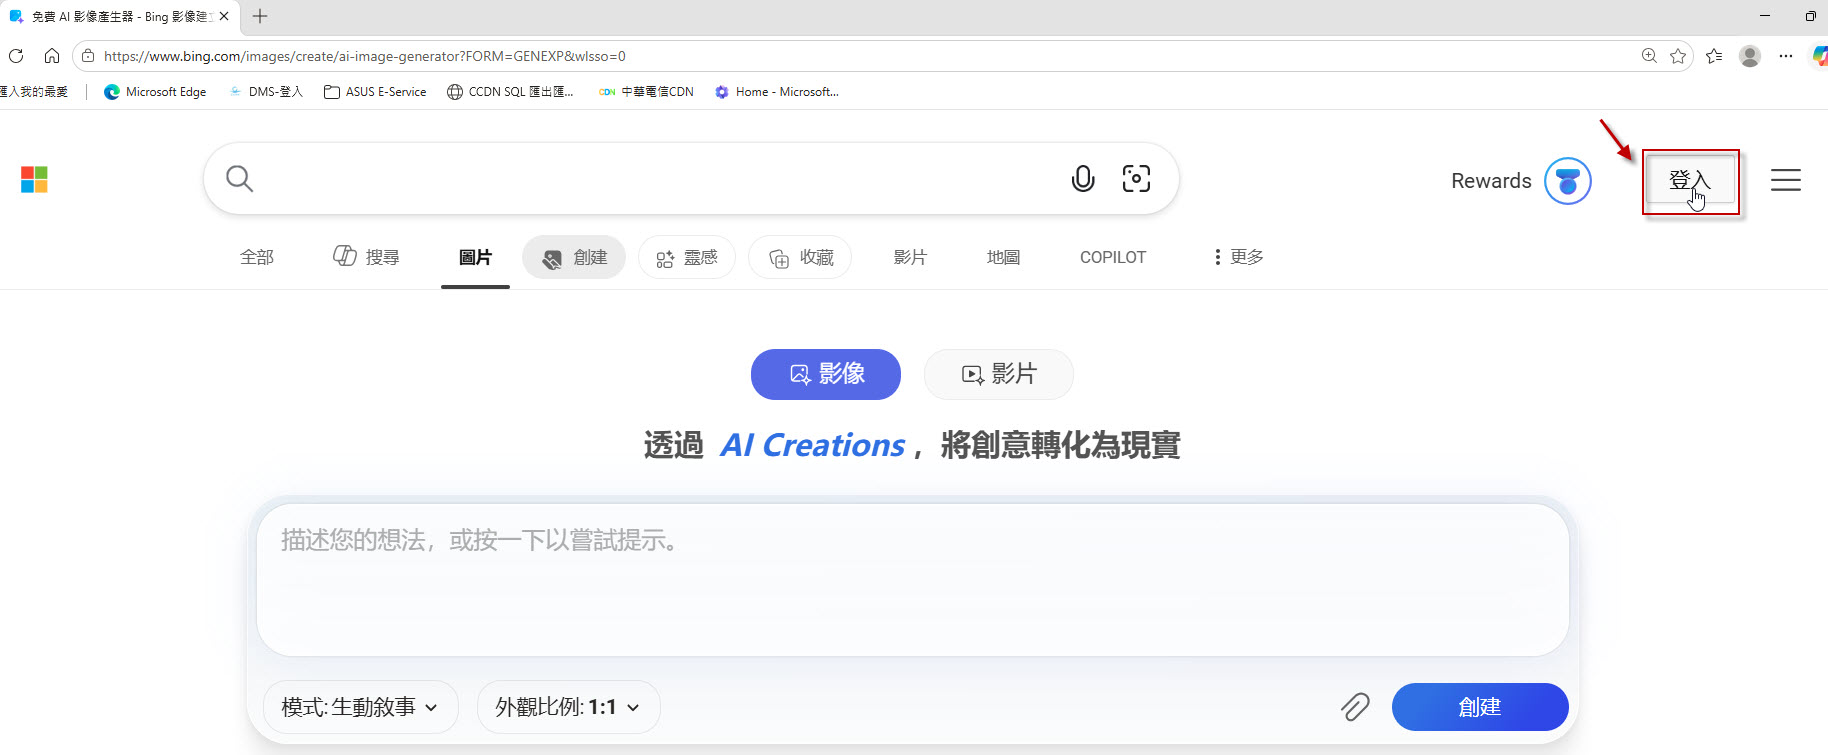Screen dimensions: 1828x755
Task: Open the 靈感 inspiration tab
Action: (687, 257)
